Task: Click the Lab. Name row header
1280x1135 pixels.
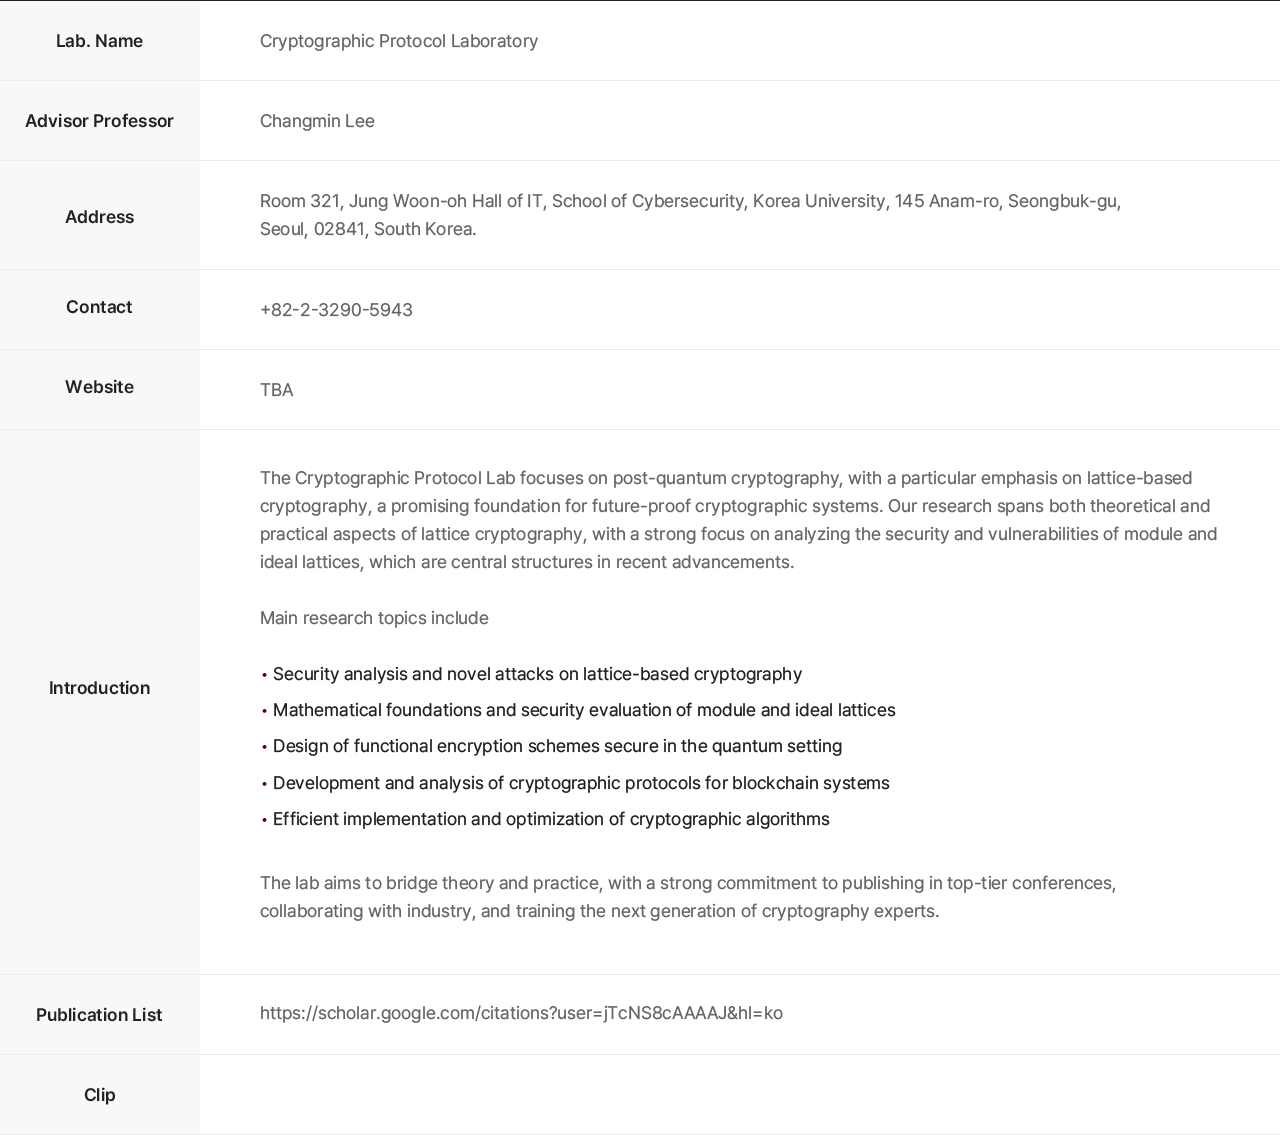Action: (99, 41)
